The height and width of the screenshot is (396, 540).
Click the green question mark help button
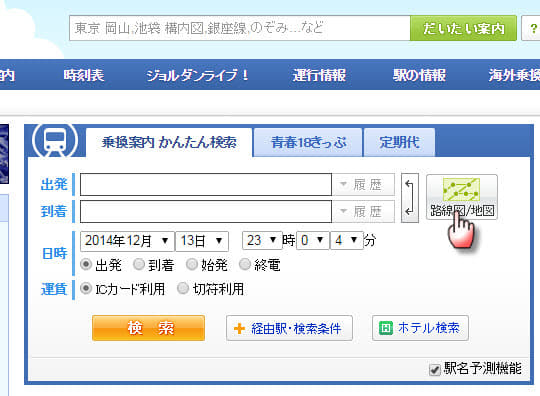point(532,28)
